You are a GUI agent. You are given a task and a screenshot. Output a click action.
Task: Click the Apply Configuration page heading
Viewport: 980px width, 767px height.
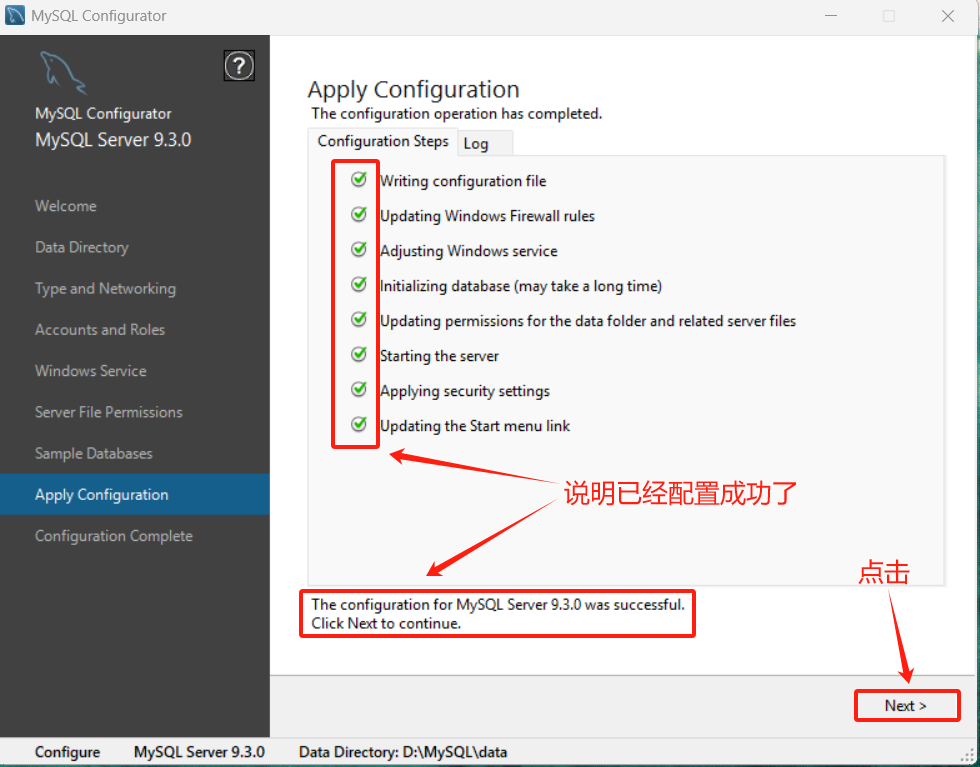click(414, 90)
